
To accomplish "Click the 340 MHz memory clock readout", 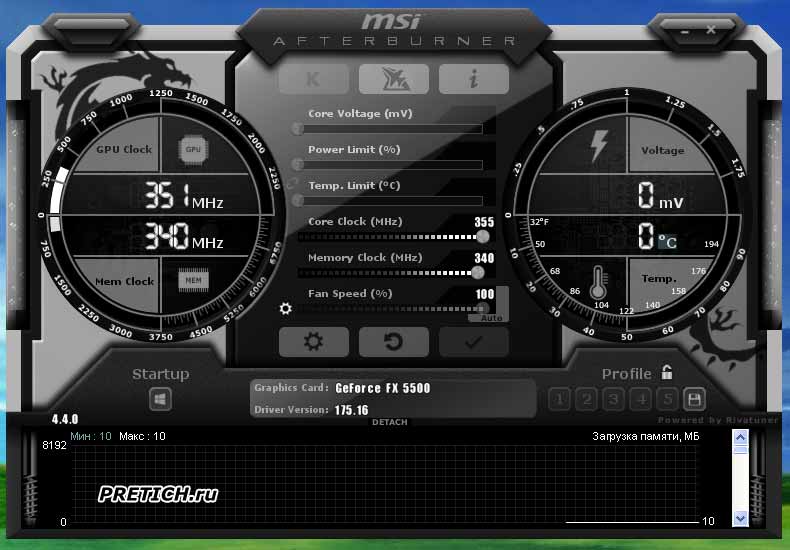I will coord(184,236).
